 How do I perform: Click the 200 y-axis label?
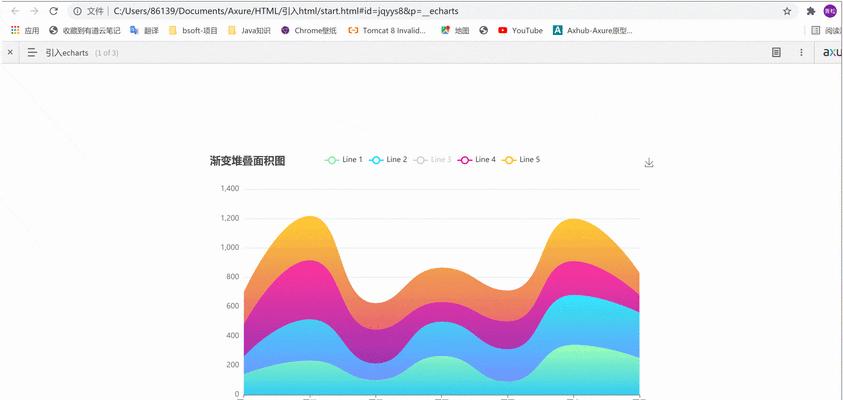click(x=233, y=365)
